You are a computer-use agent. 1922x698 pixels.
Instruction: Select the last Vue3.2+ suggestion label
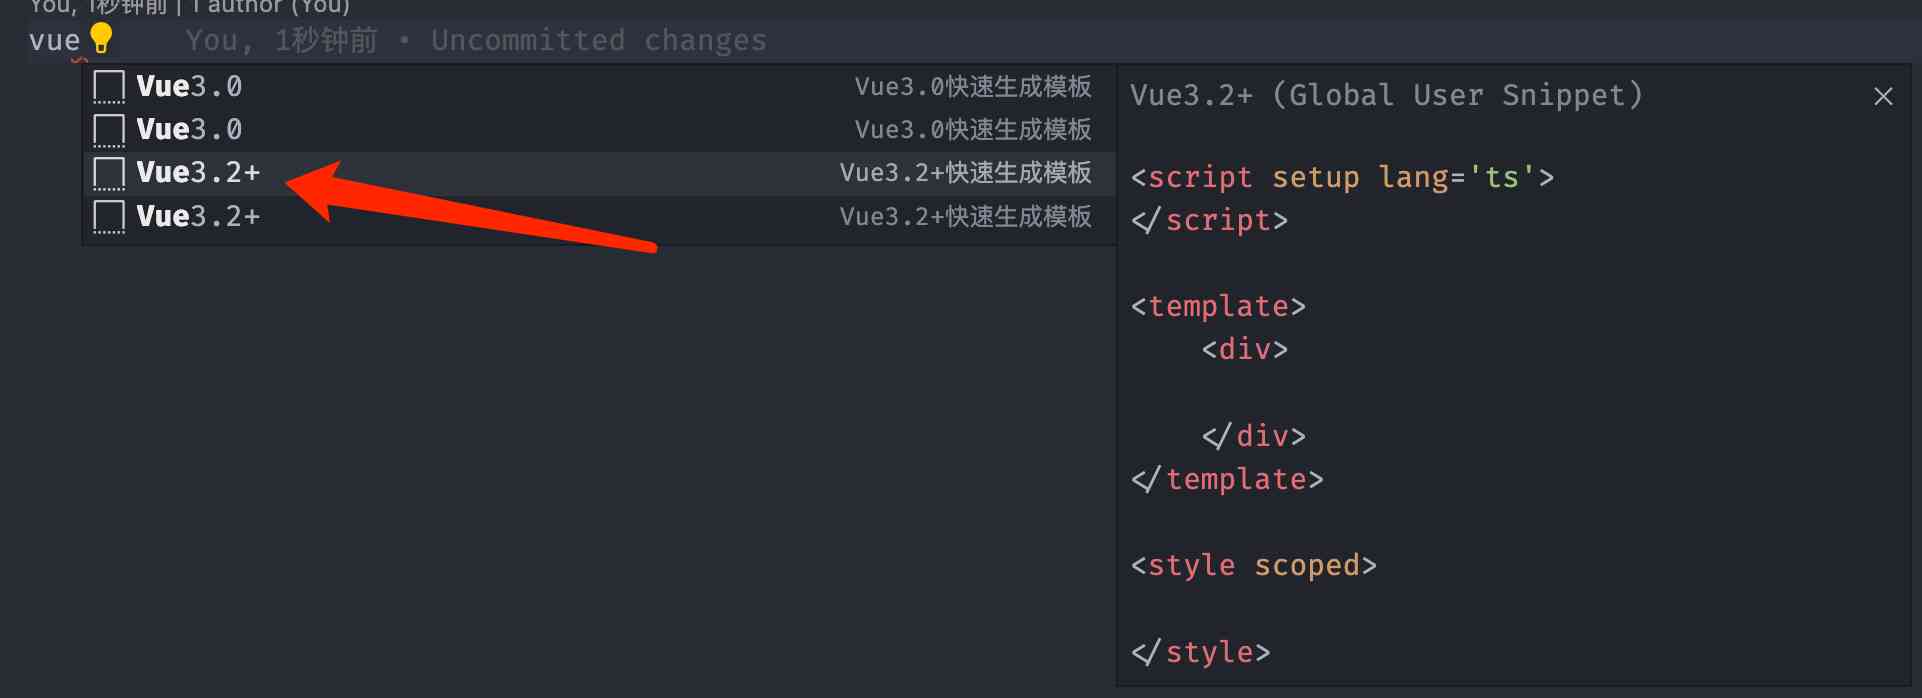point(198,216)
